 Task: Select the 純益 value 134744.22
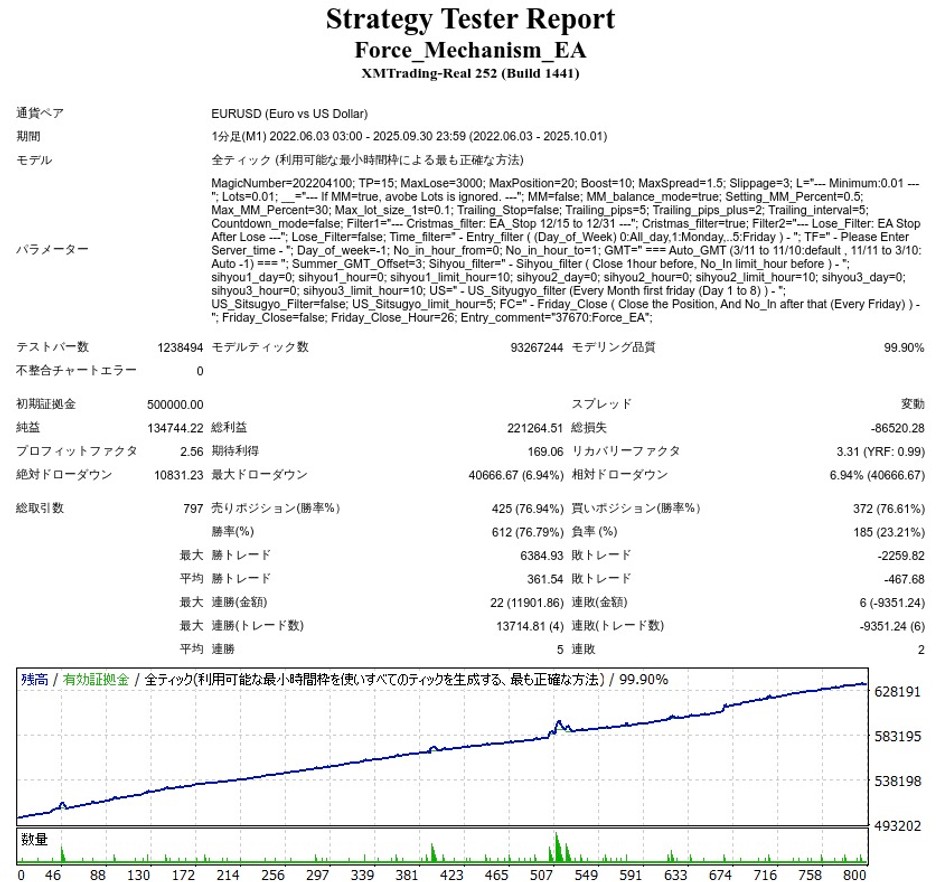[x=175, y=428]
